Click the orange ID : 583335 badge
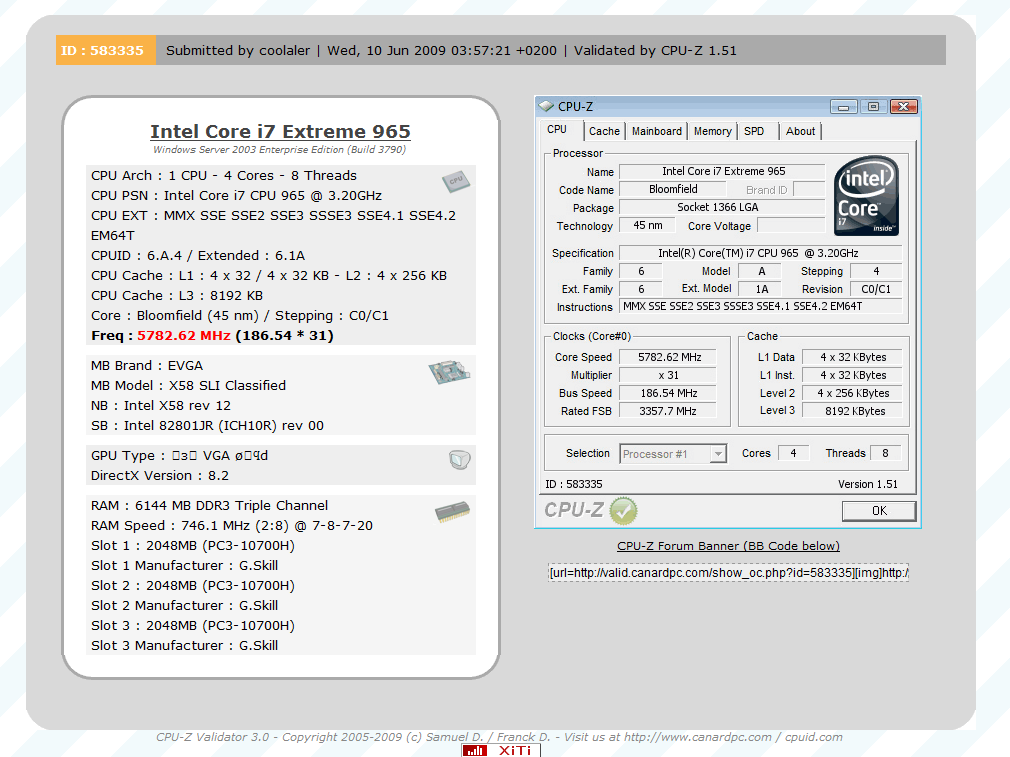Image resolution: width=1010 pixels, height=757 pixels. click(x=106, y=50)
